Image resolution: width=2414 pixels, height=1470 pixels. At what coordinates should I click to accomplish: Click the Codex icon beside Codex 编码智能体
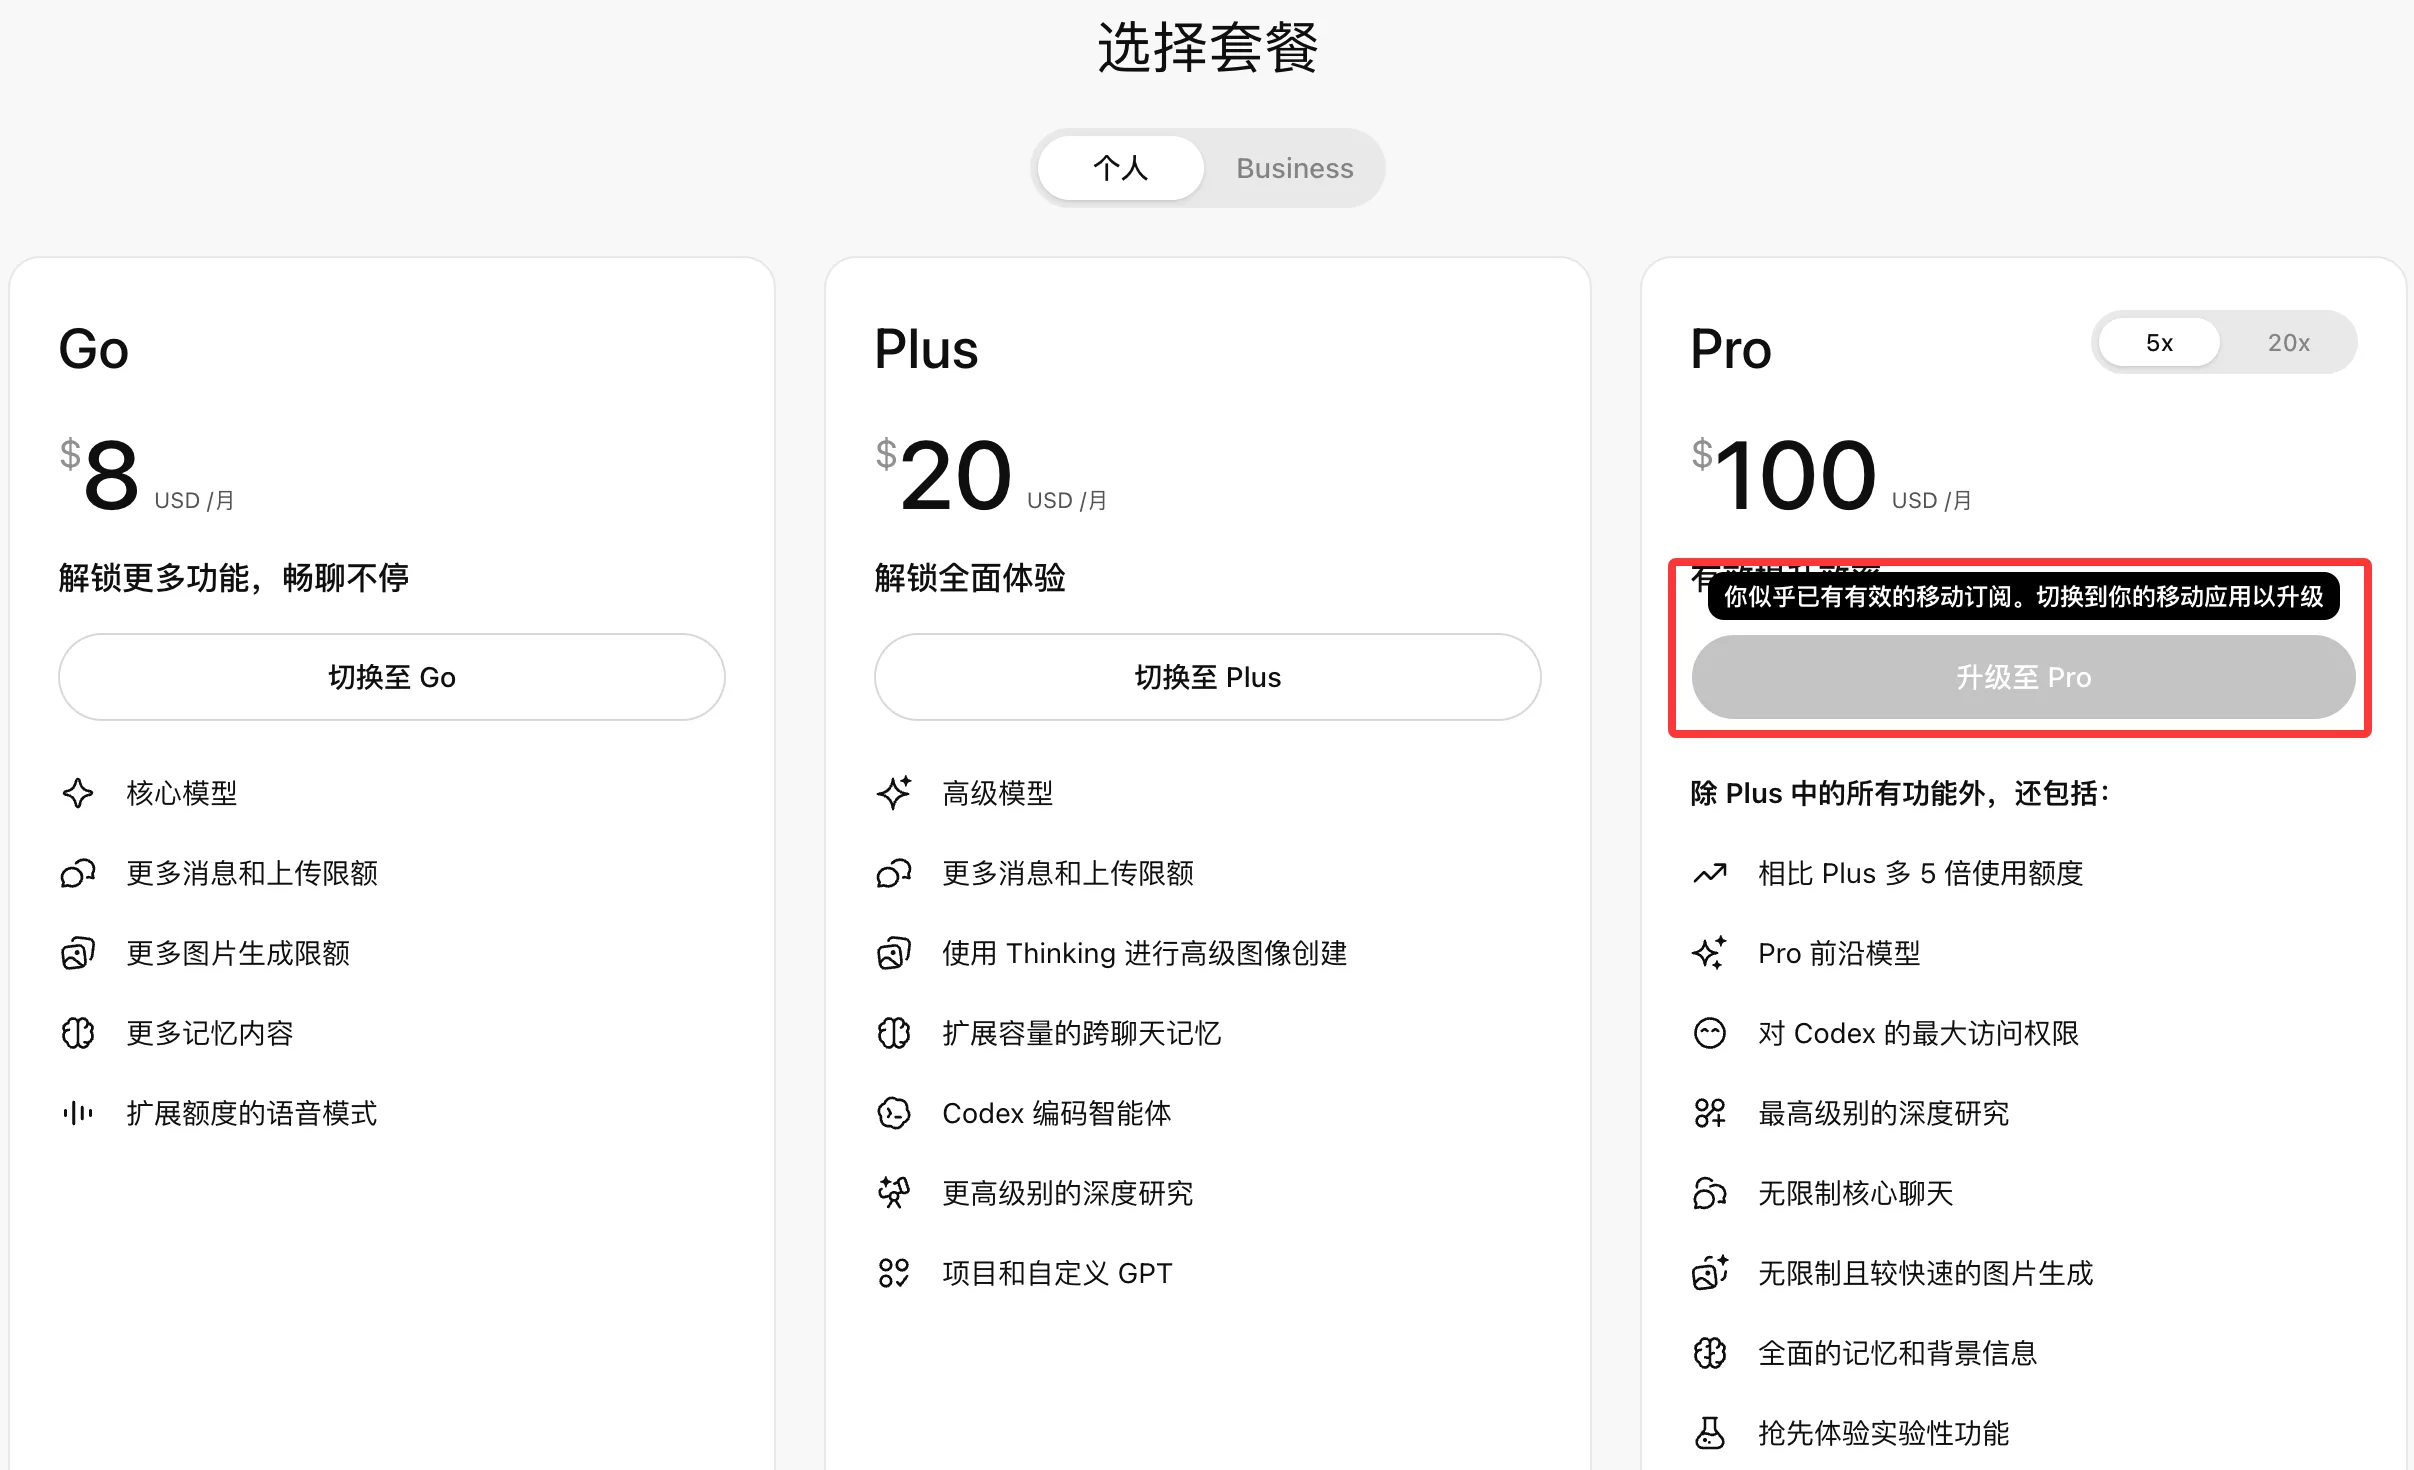[894, 1113]
